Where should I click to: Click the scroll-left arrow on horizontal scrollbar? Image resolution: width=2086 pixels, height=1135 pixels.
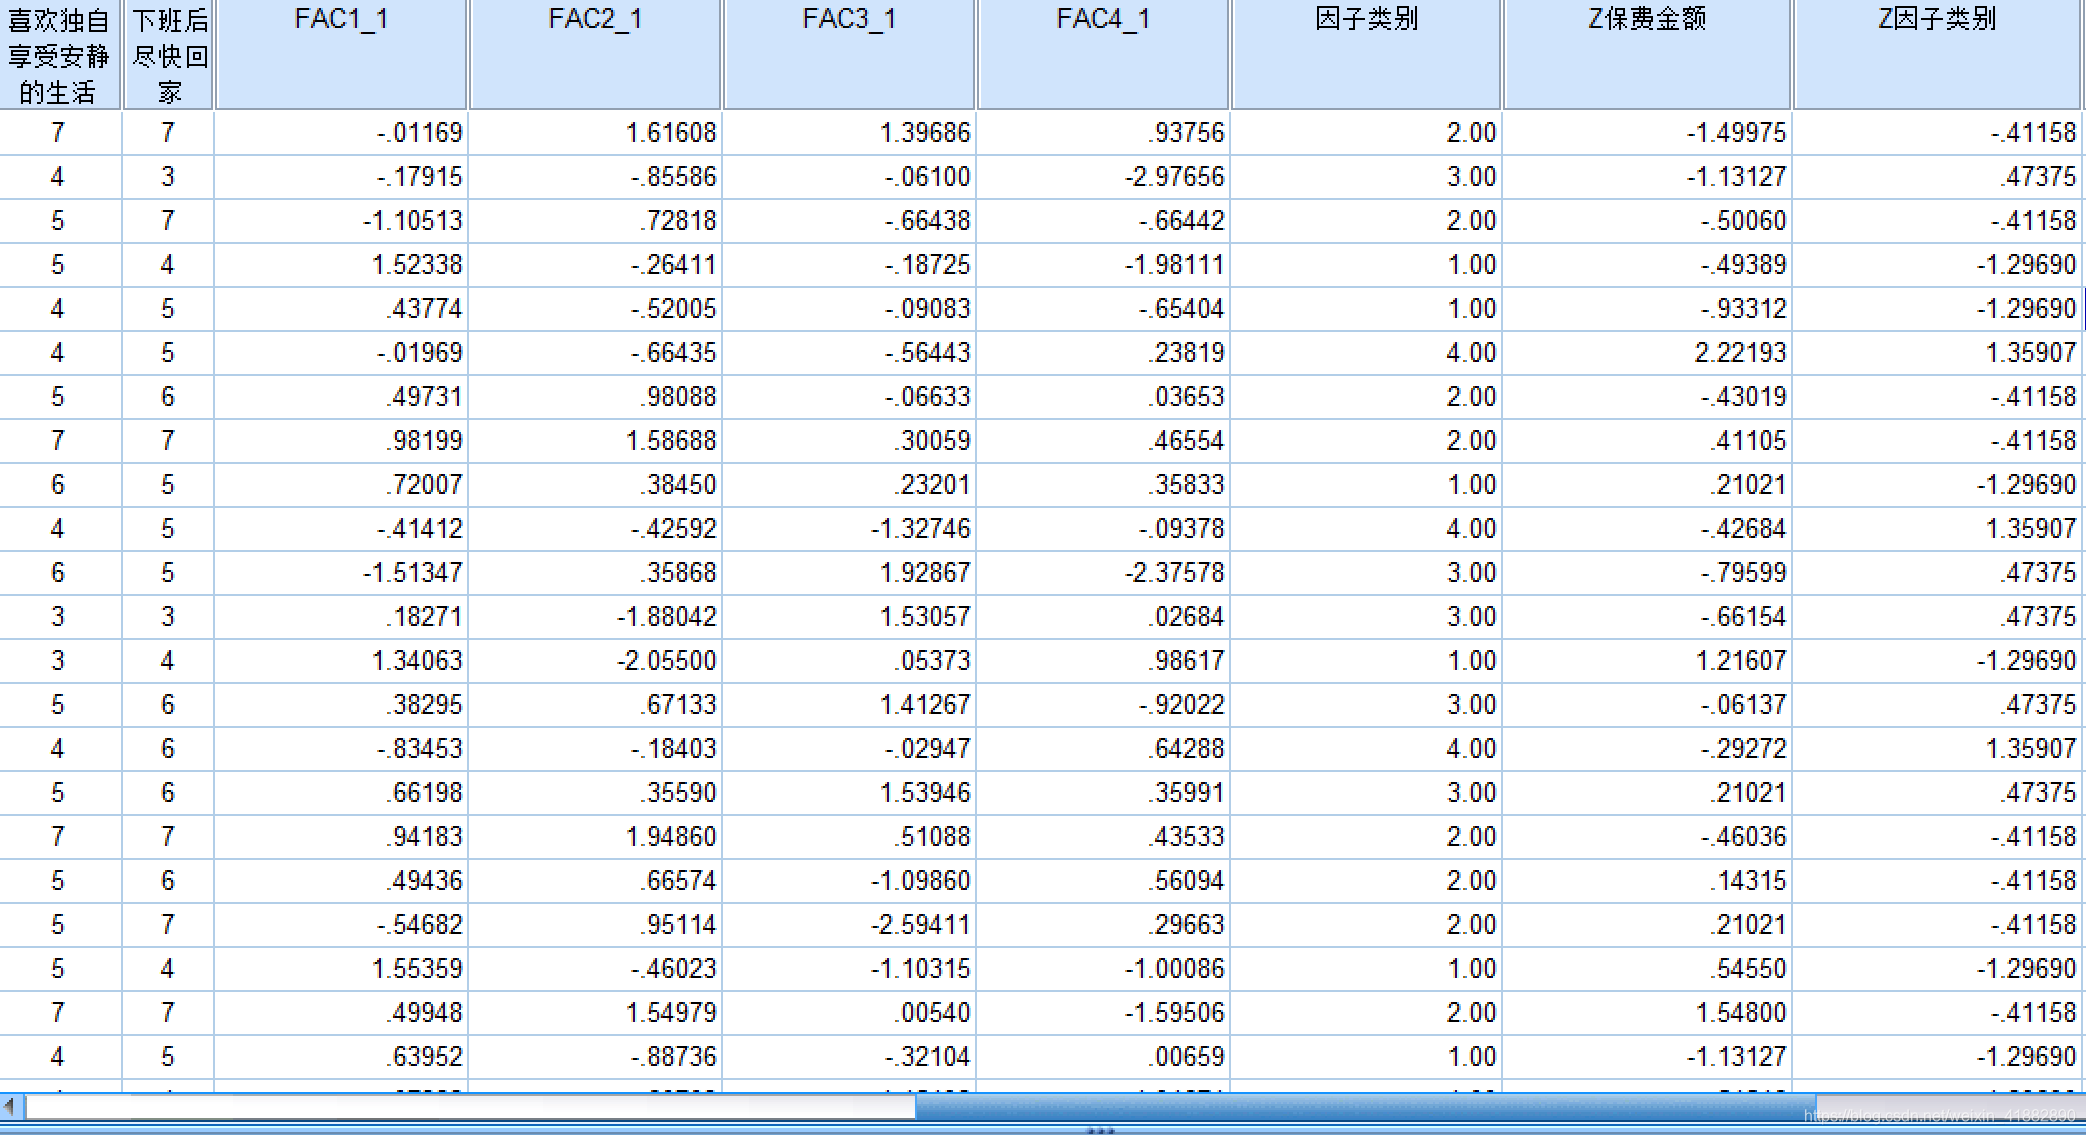[10, 1106]
